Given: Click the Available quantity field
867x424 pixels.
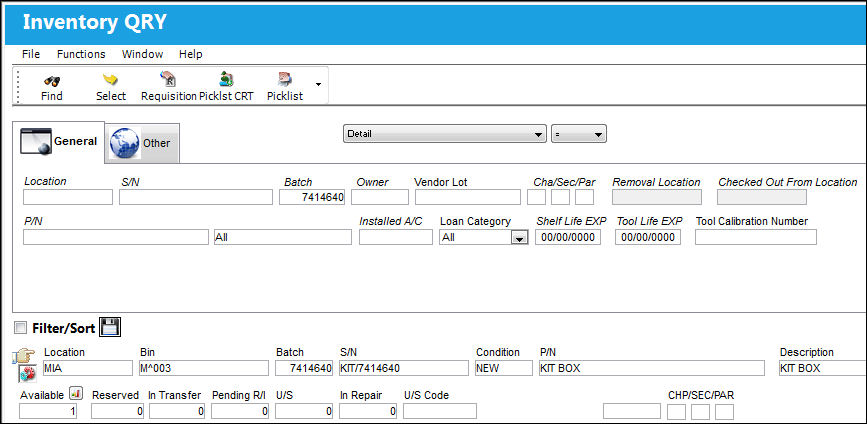Looking at the screenshot, I should point(48,411).
